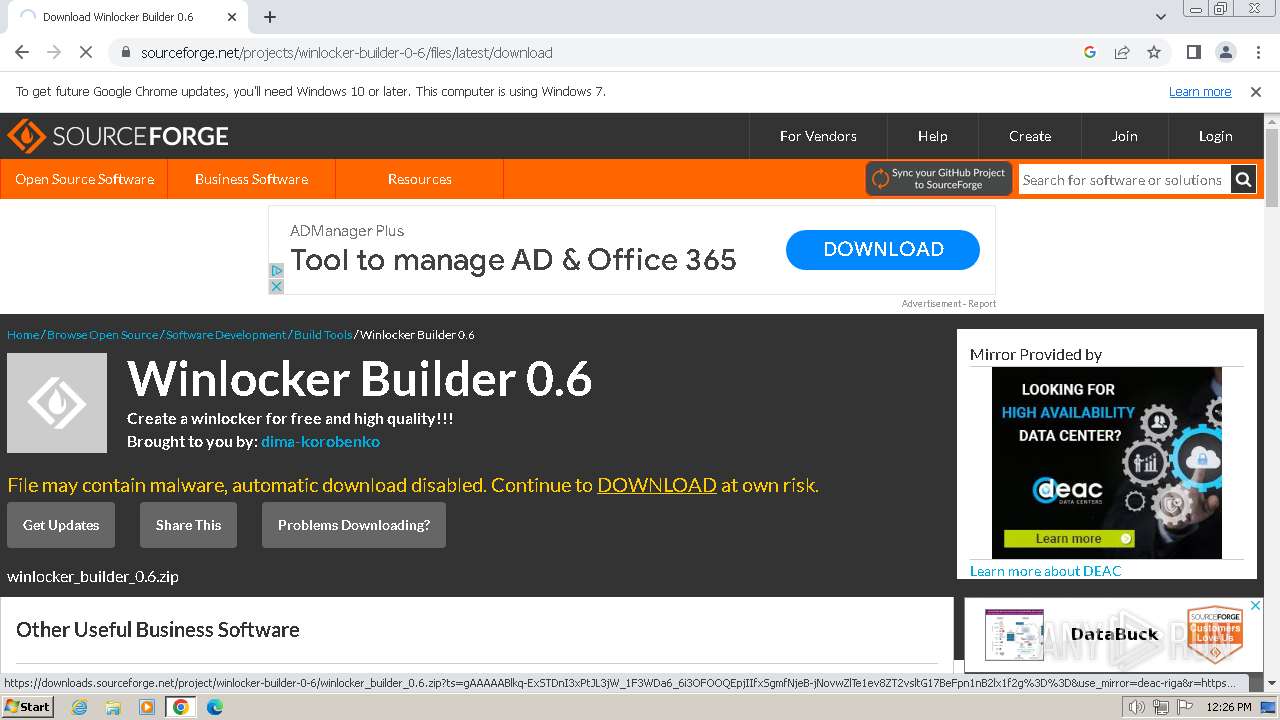Viewport: 1280px width, 720px height.
Task: Open the Help menu item
Action: 933,136
